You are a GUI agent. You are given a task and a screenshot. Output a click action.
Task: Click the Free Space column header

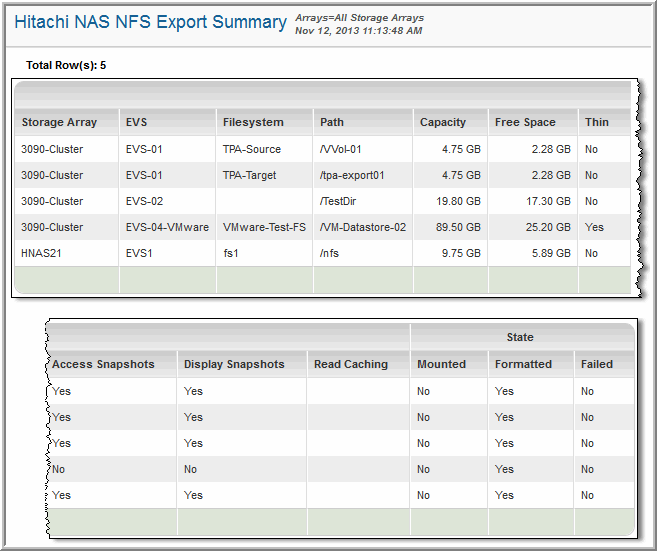[x=525, y=122]
